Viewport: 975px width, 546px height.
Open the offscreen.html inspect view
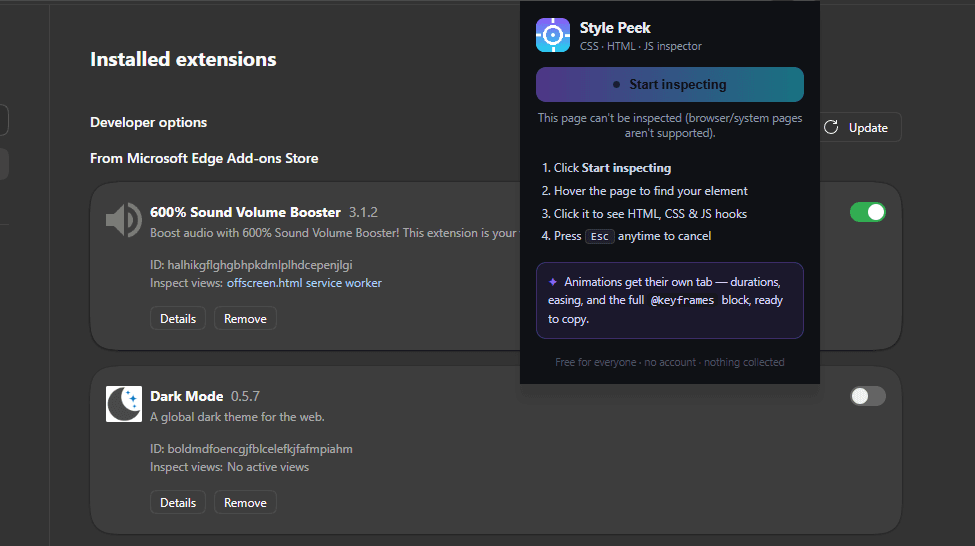[x=264, y=283]
